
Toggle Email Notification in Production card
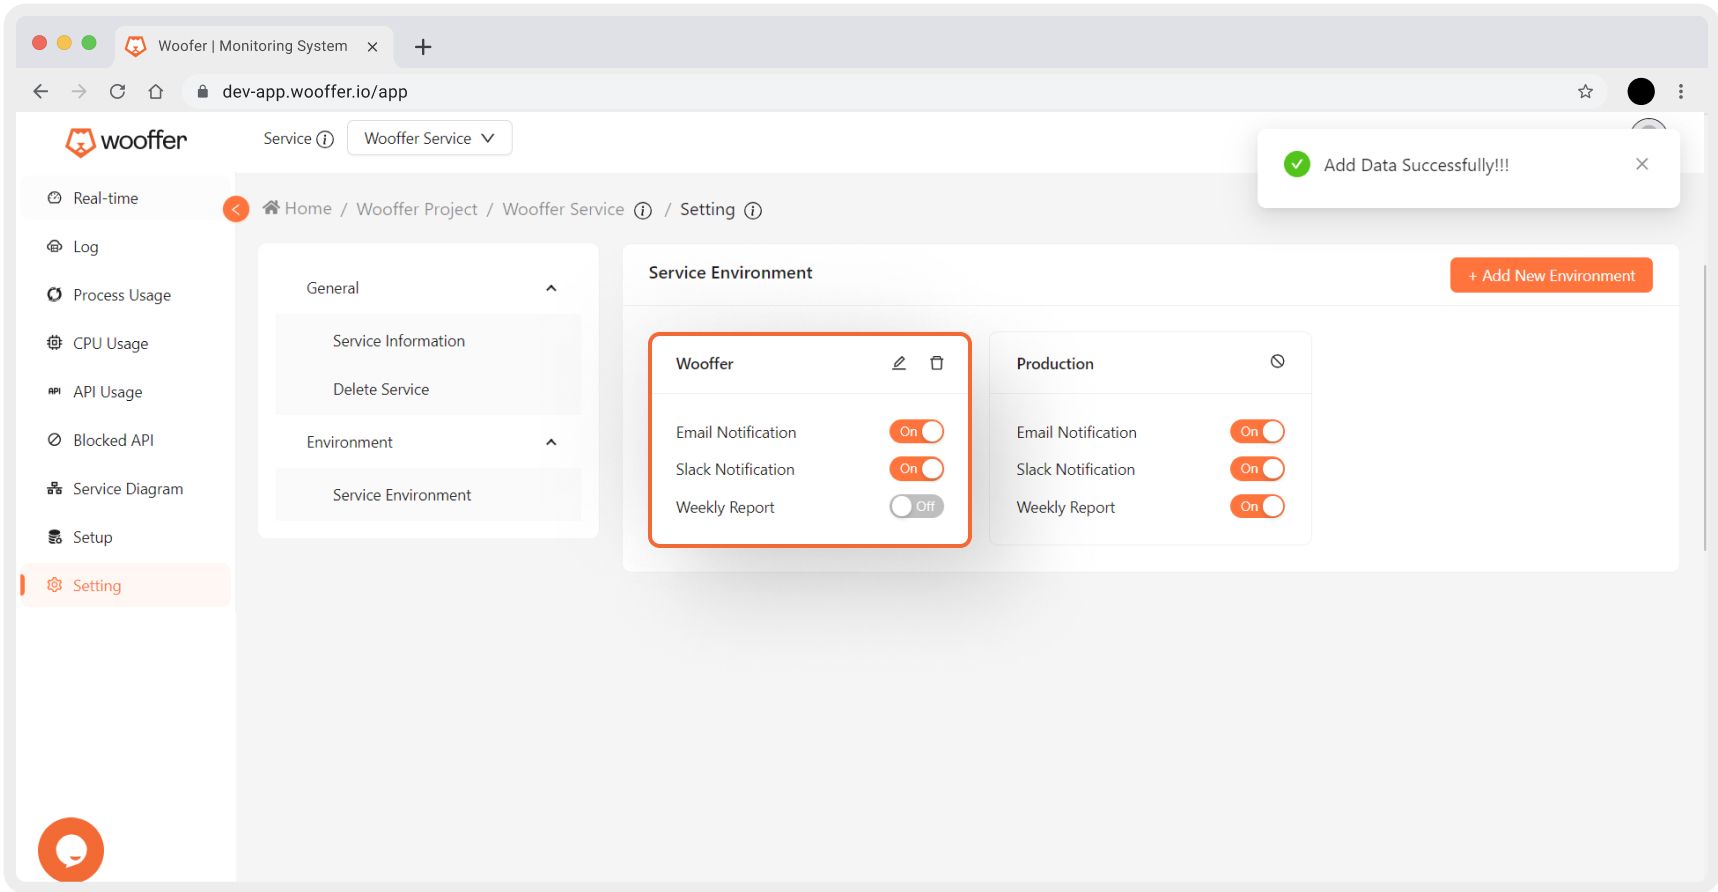point(1257,431)
